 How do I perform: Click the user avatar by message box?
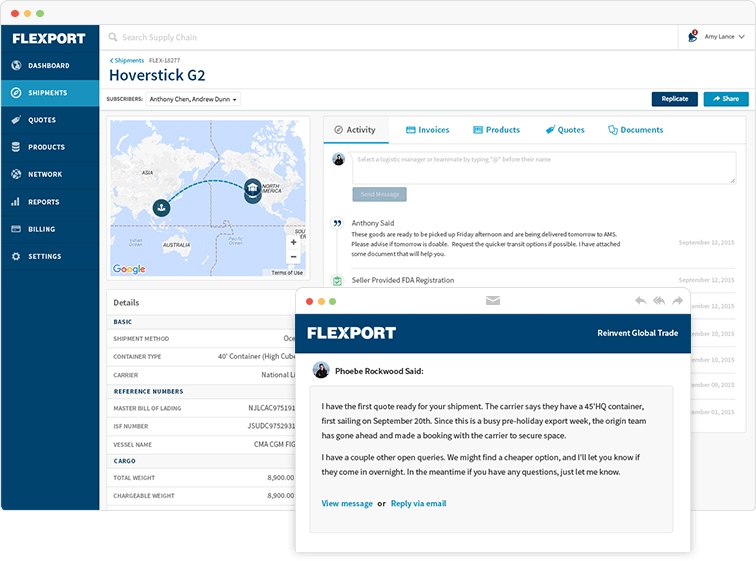click(x=338, y=160)
